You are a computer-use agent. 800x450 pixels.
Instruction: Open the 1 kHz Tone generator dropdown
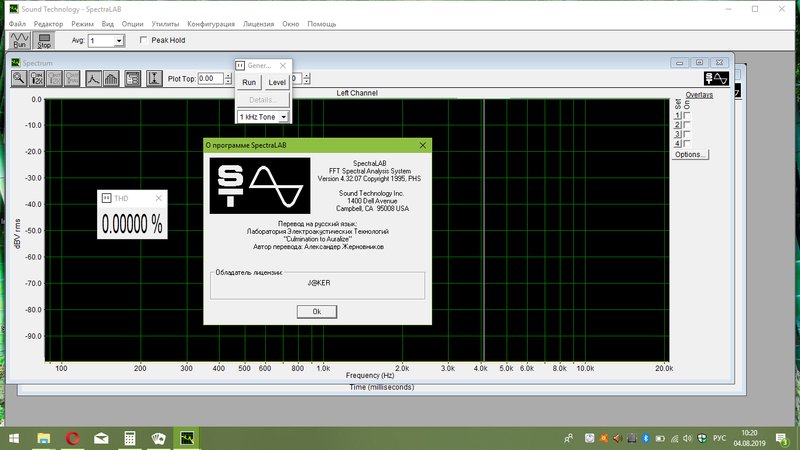[x=283, y=117]
